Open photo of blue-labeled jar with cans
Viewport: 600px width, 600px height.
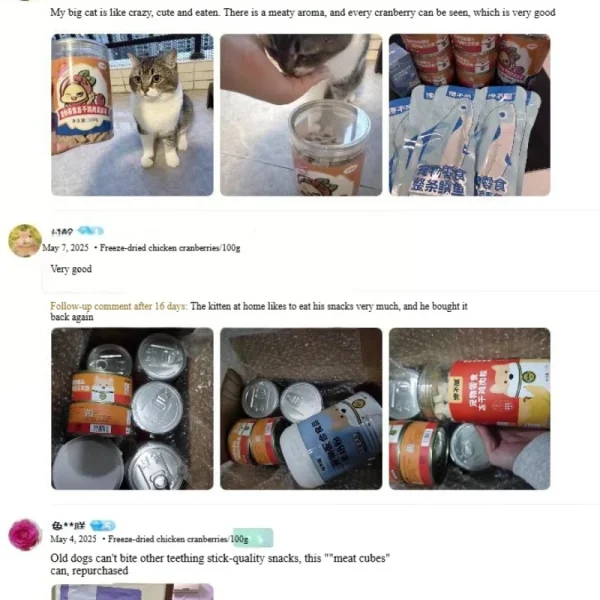(301, 409)
